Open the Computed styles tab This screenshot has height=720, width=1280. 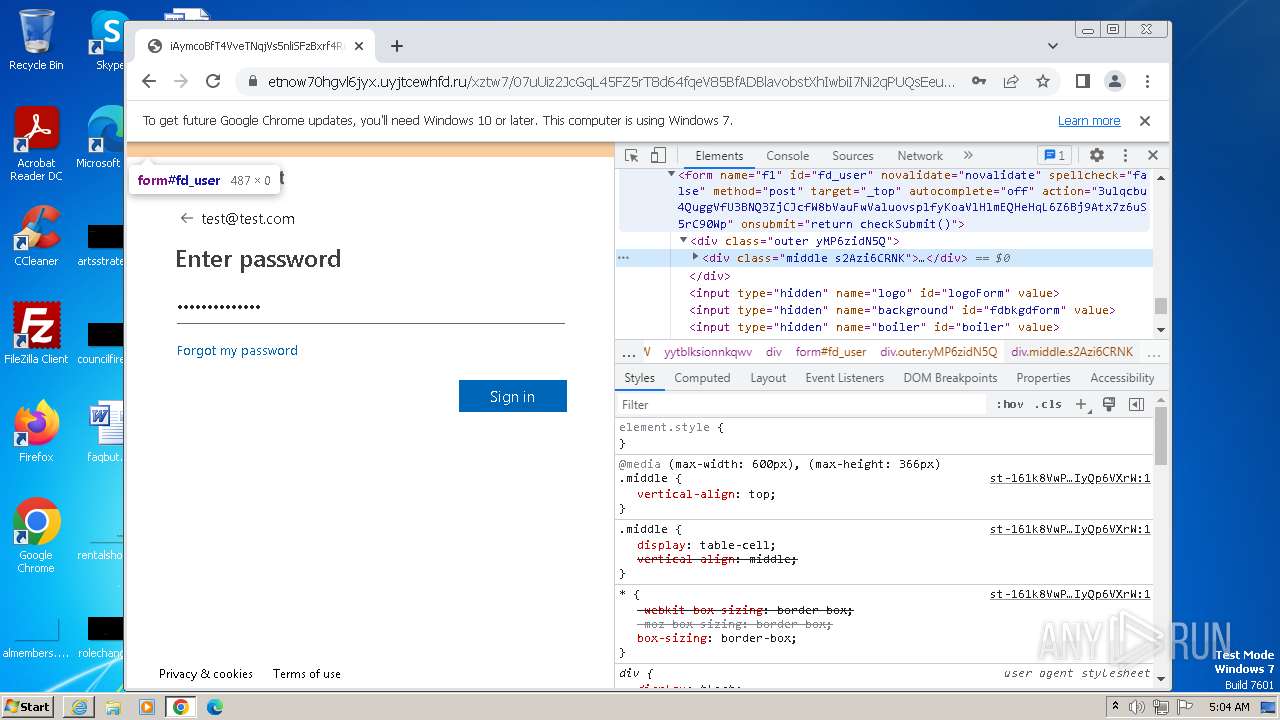[x=702, y=378]
